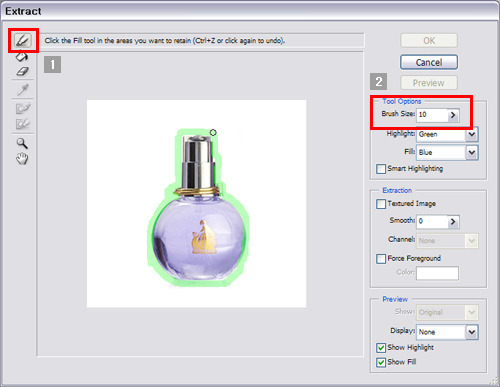
Task: Select the Hand pan tool
Action: click(x=22, y=158)
